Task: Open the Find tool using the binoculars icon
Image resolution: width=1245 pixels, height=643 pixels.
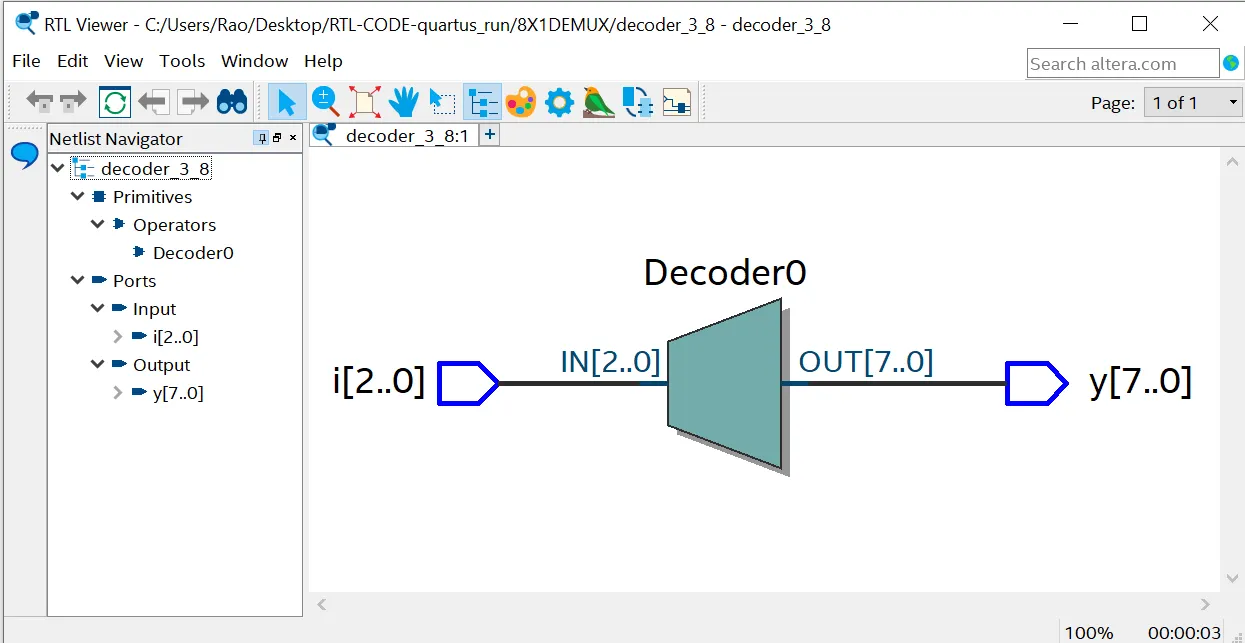Action: tap(230, 101)
